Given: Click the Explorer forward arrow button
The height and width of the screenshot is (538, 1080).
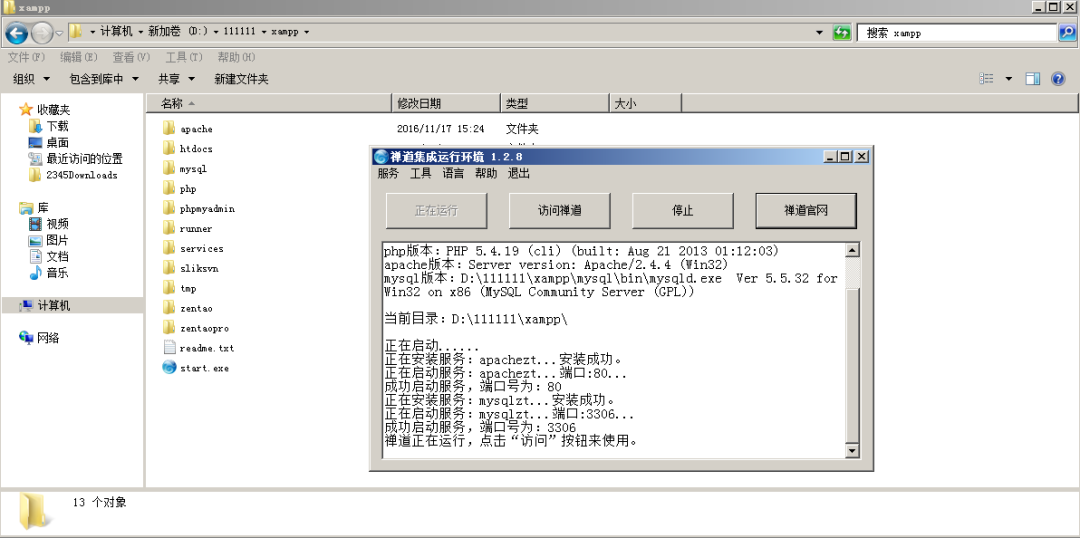Looking at the screenshot, I should pyautogui.click(x=41, y=32).
